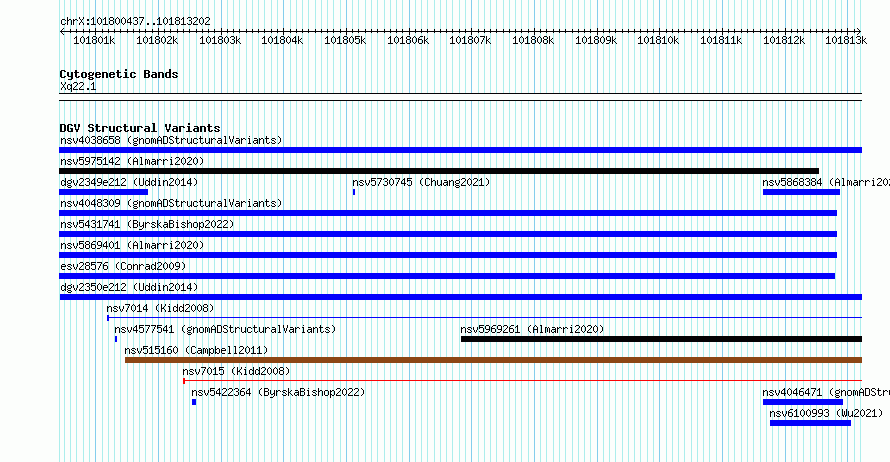The height and width of the screenshot is (462, 890).
Task: Click nsv6100993 (Wu2021) label
Action: tap(826, 413)
